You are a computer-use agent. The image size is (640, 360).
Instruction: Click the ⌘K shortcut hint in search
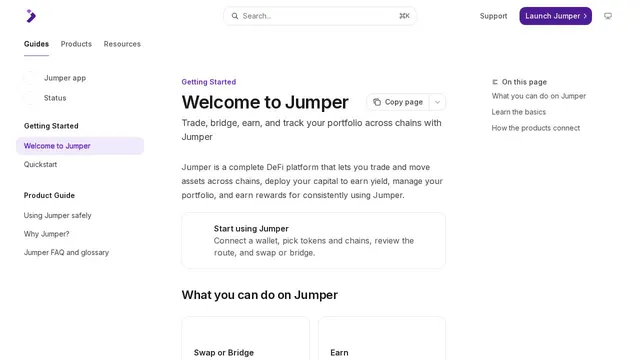pos(404,16)
